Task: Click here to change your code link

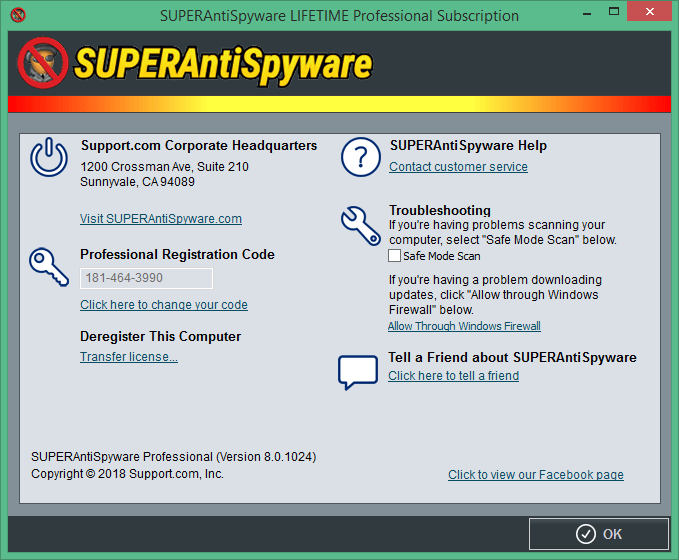Action: [x=164, y=305]
